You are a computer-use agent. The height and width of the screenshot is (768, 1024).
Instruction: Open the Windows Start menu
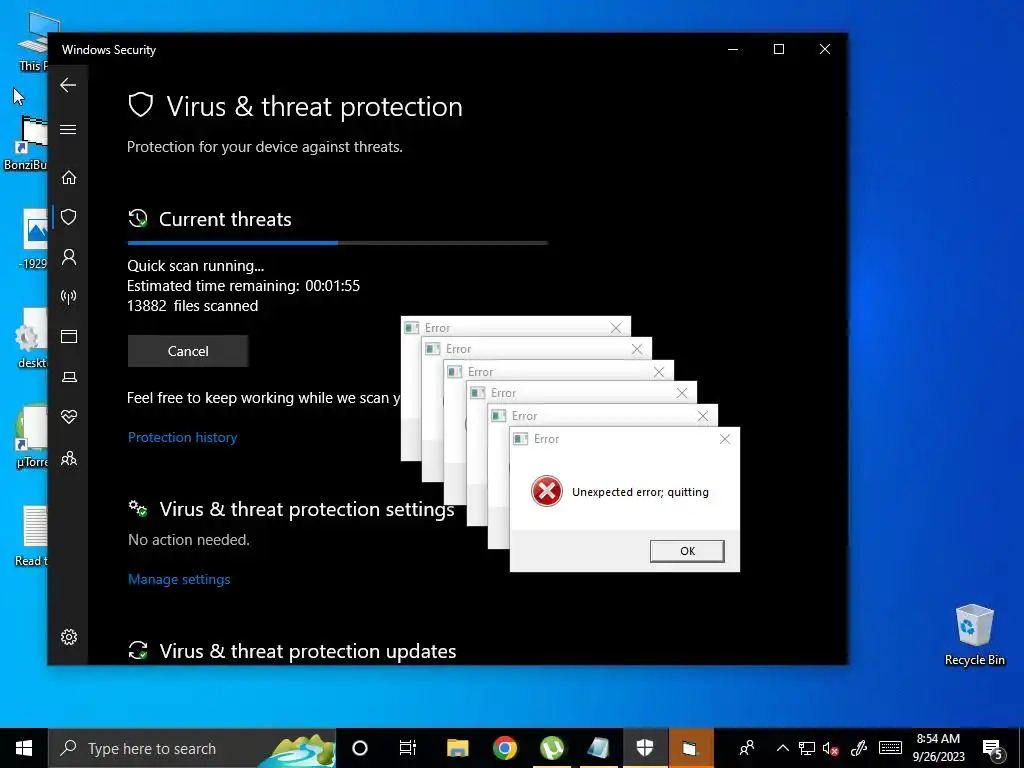pos(24,748)
